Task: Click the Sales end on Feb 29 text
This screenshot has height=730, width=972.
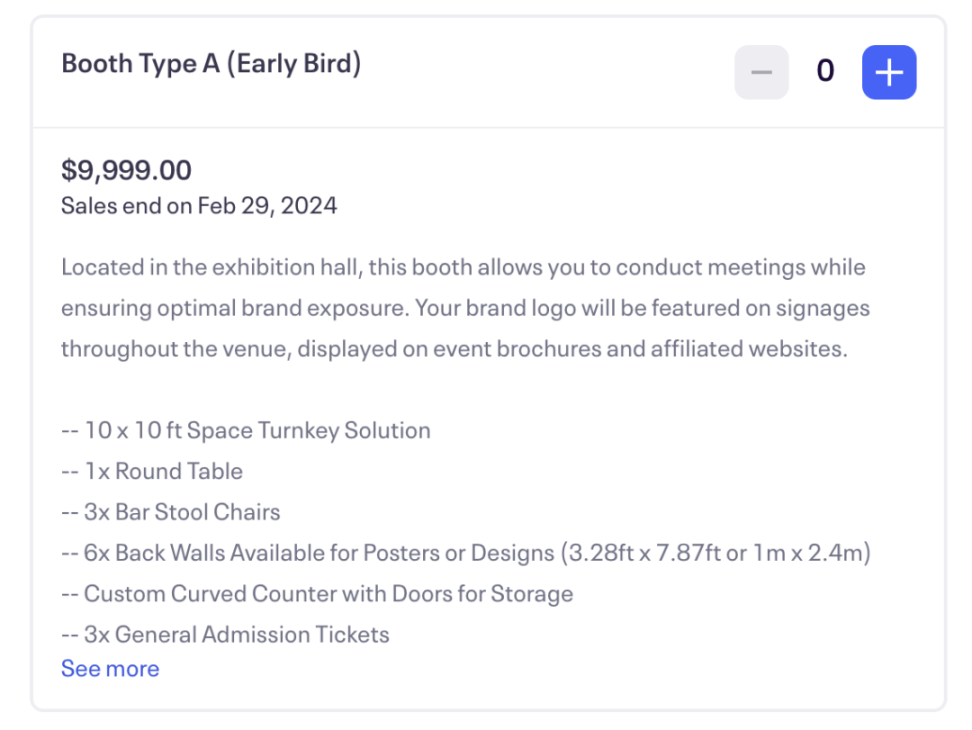Action: (x=199, y=206)
